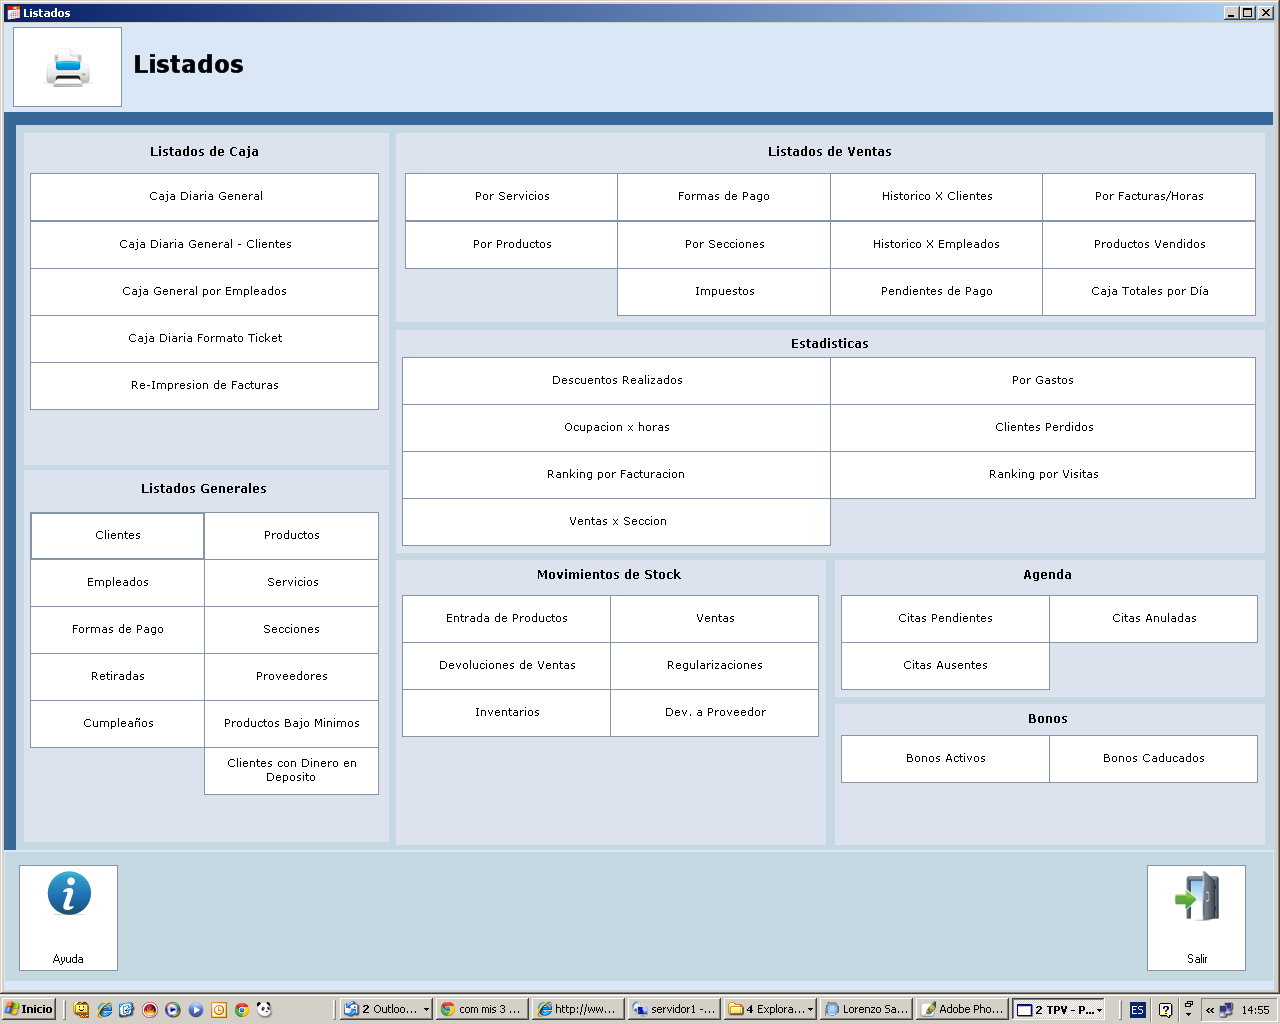This screenshot has width=1280, height=1024.
Task: Launch Google Chrome from quick launch bar
Action: (x=241, y=1010)
